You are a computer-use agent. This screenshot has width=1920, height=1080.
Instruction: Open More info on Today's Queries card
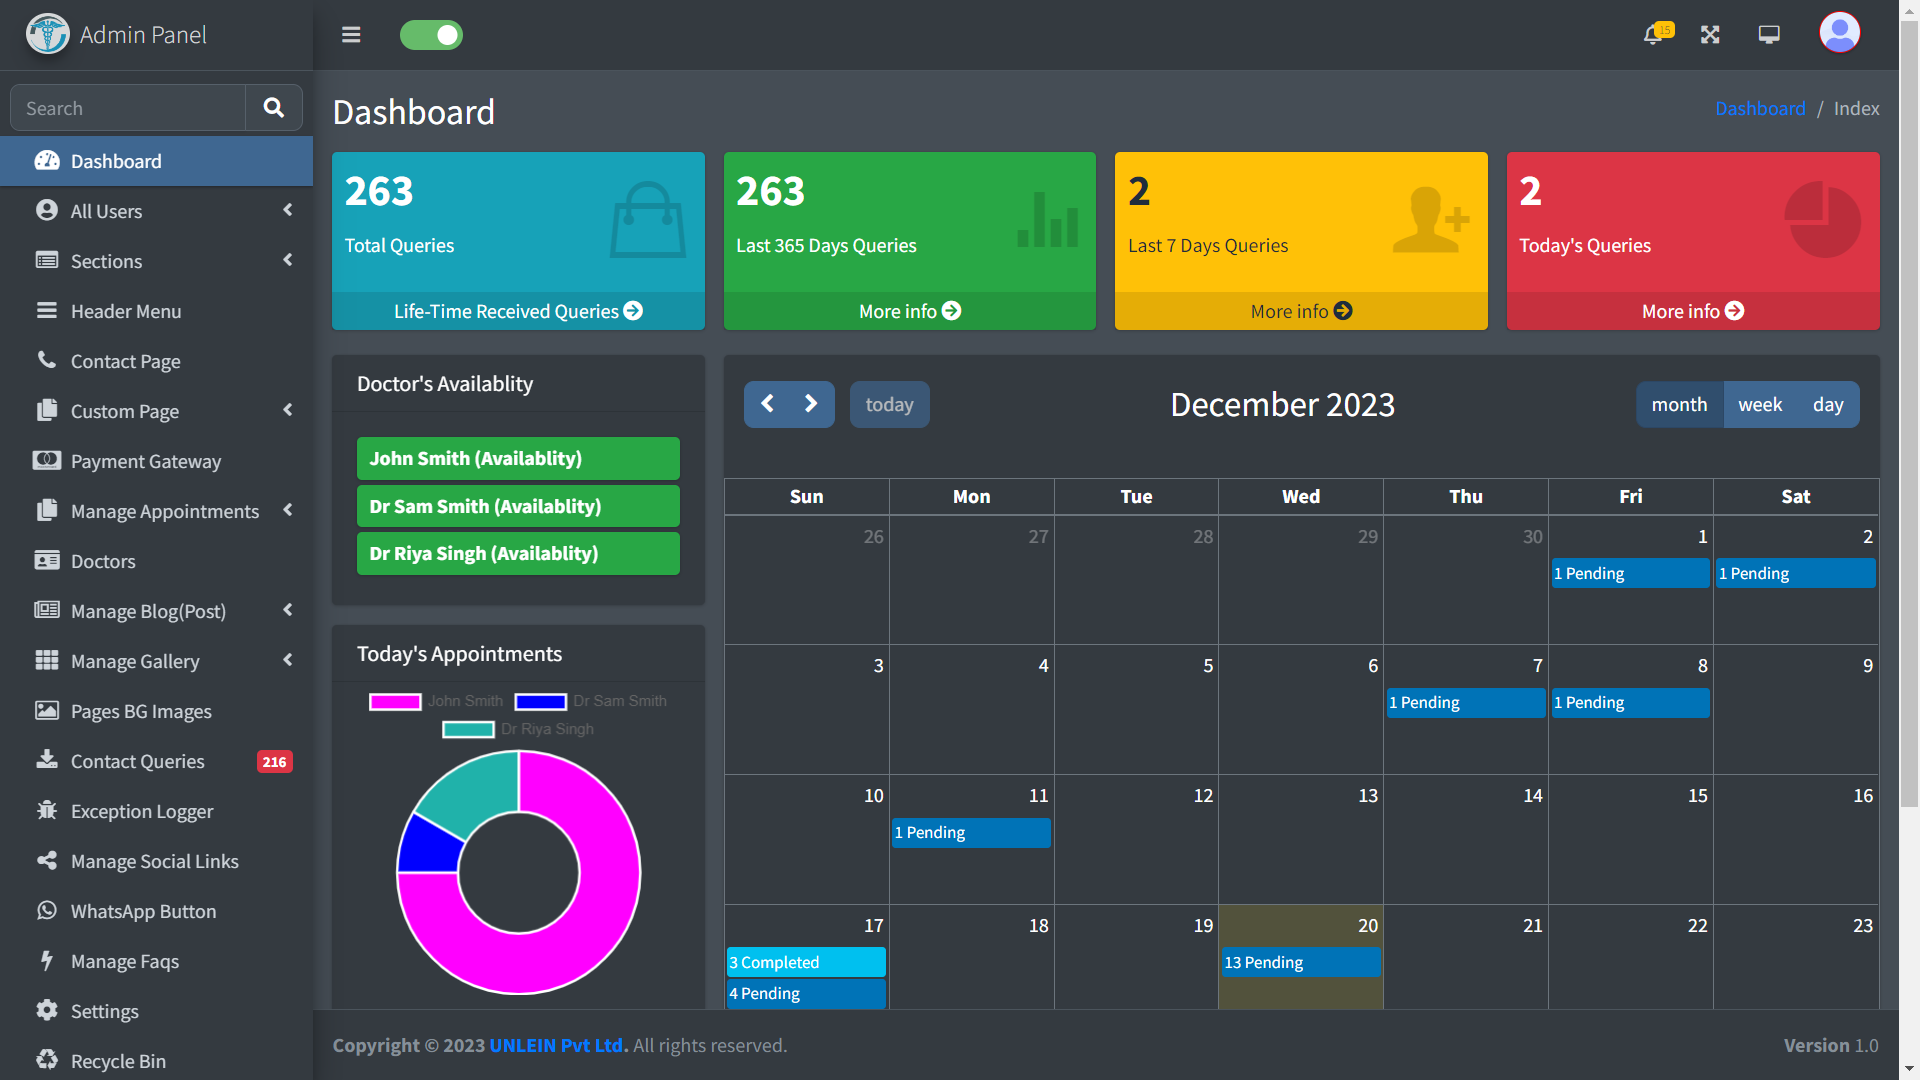[1692, 311]
